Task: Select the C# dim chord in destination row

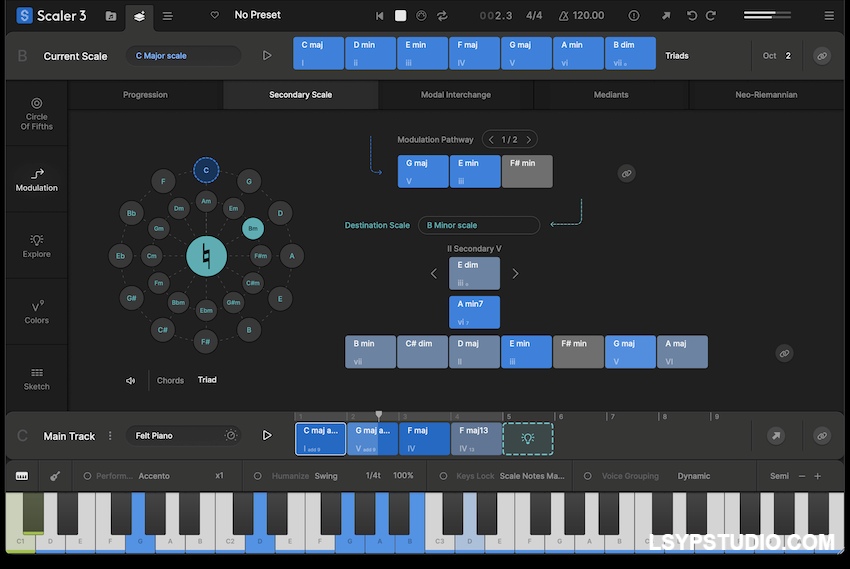Action: [x=422, y=352]
